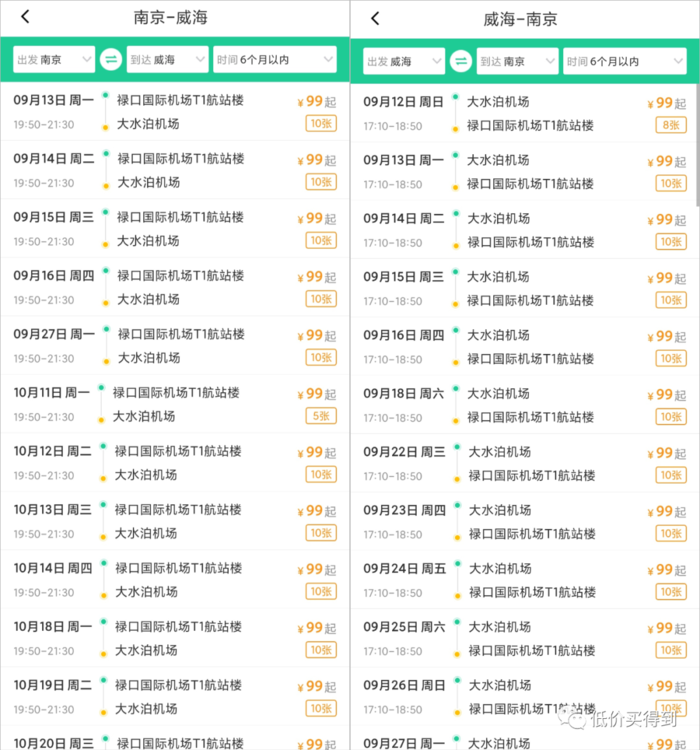Go back from the 威海-南京 page

(375, 18)
